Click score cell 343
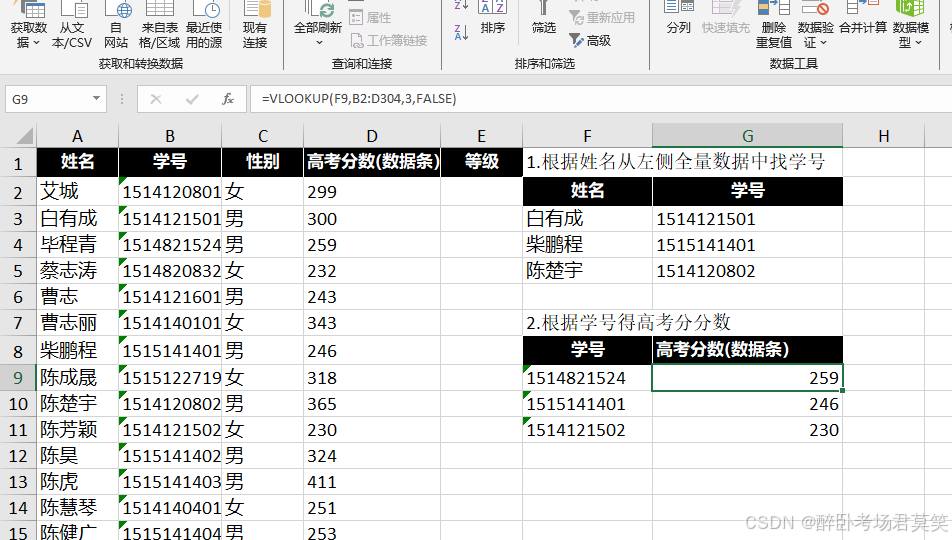This screenshot has height=540, width=952. point(372,323)
